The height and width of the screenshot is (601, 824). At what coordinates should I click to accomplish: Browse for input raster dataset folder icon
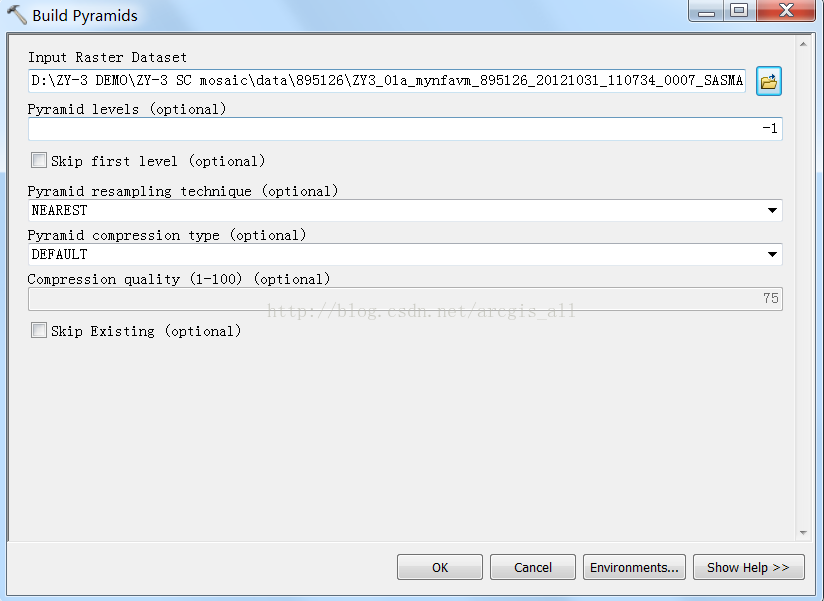point(769,81)
